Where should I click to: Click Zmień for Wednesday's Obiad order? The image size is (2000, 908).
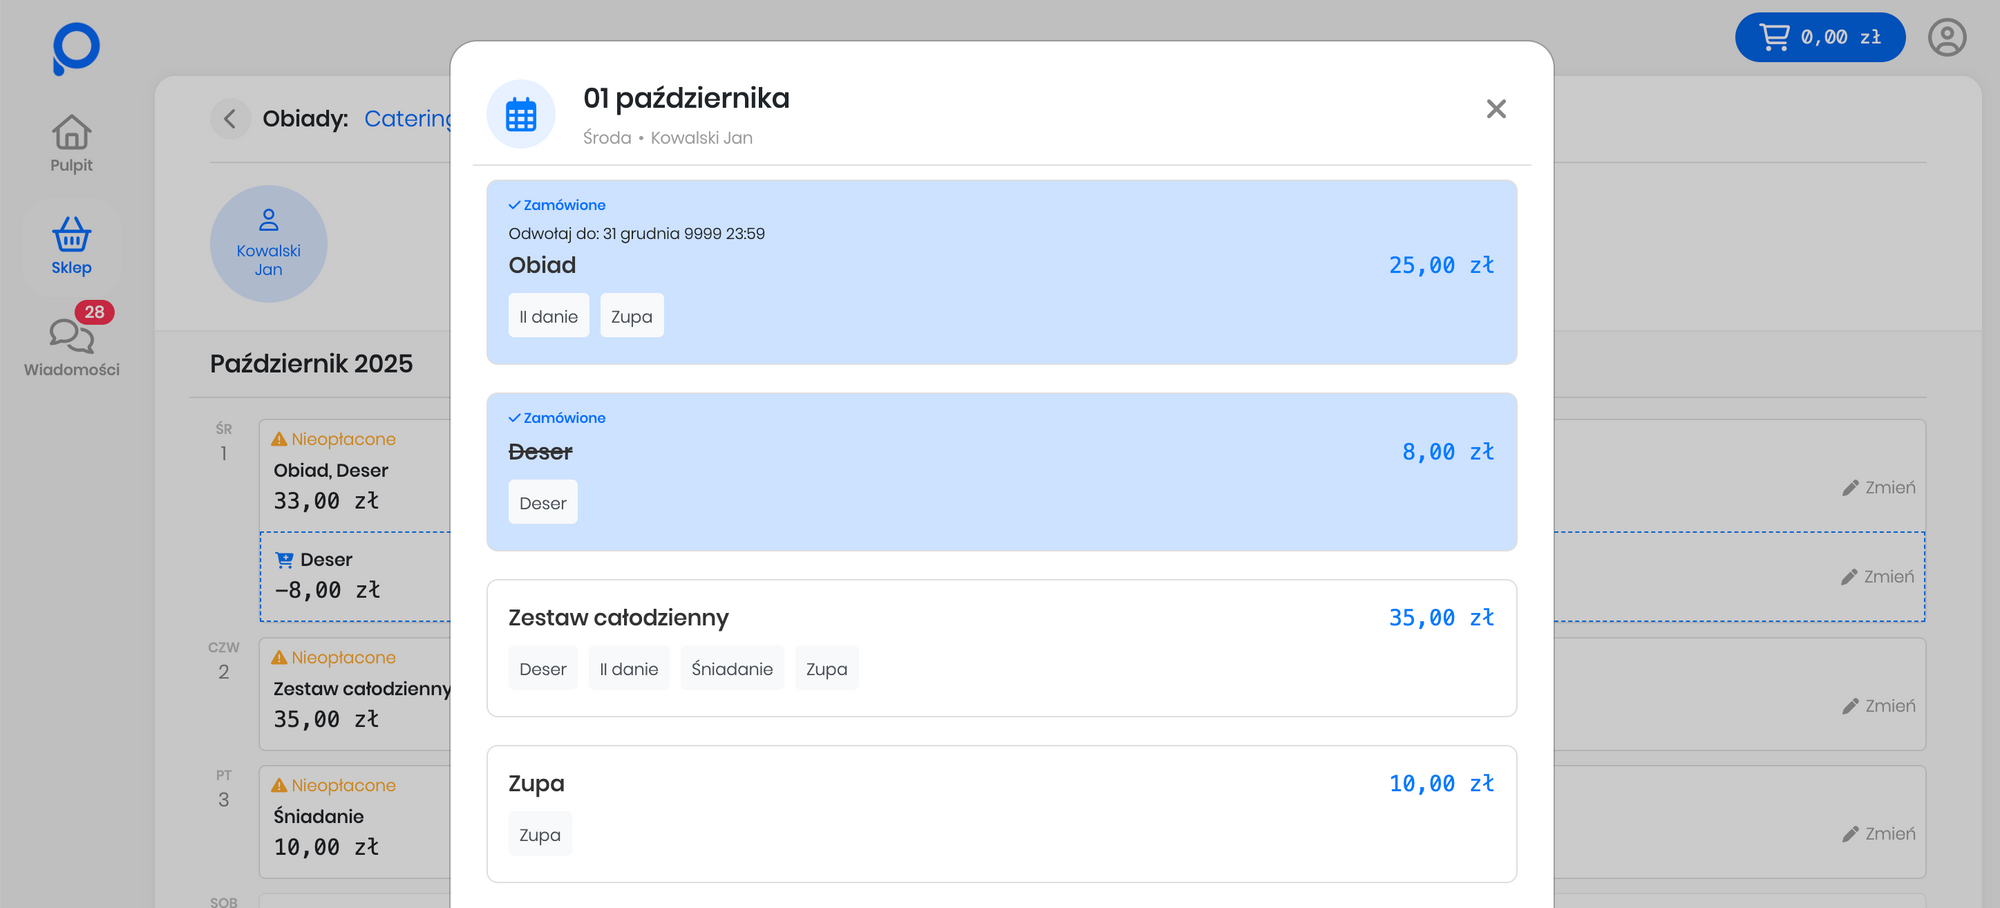point(1879,488)
